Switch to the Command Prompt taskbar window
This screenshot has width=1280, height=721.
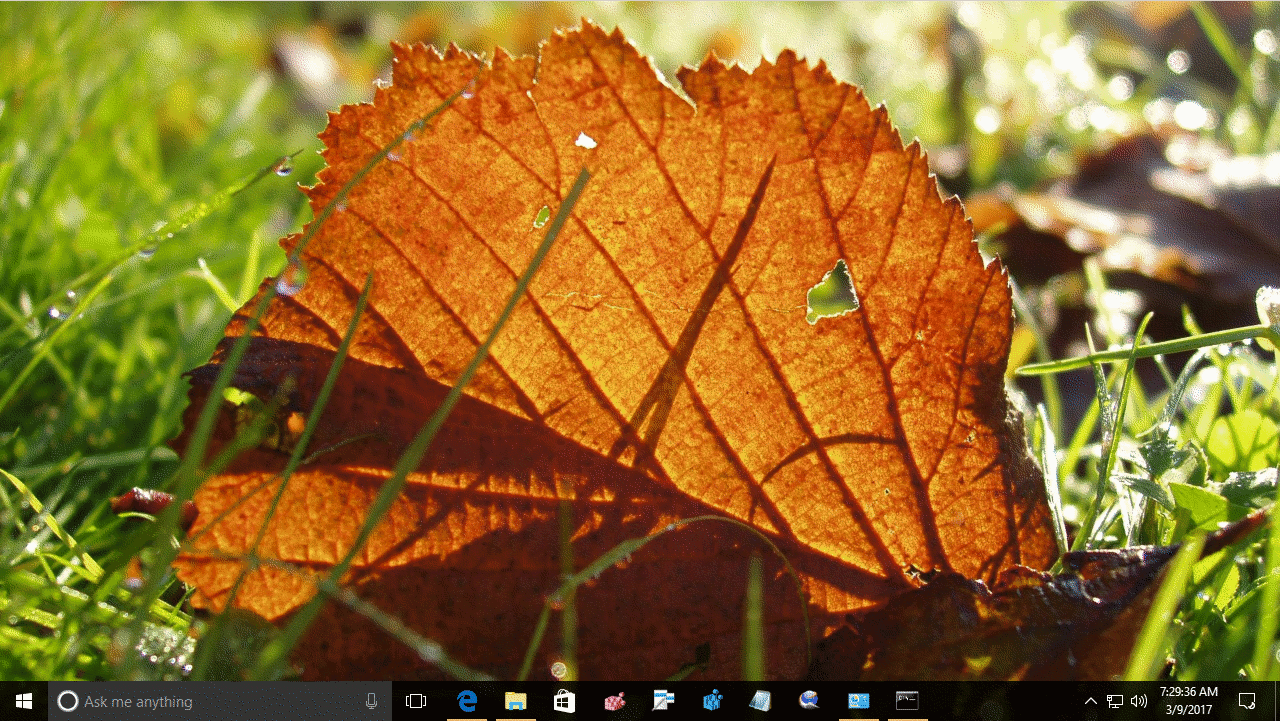tap(907, 701)
